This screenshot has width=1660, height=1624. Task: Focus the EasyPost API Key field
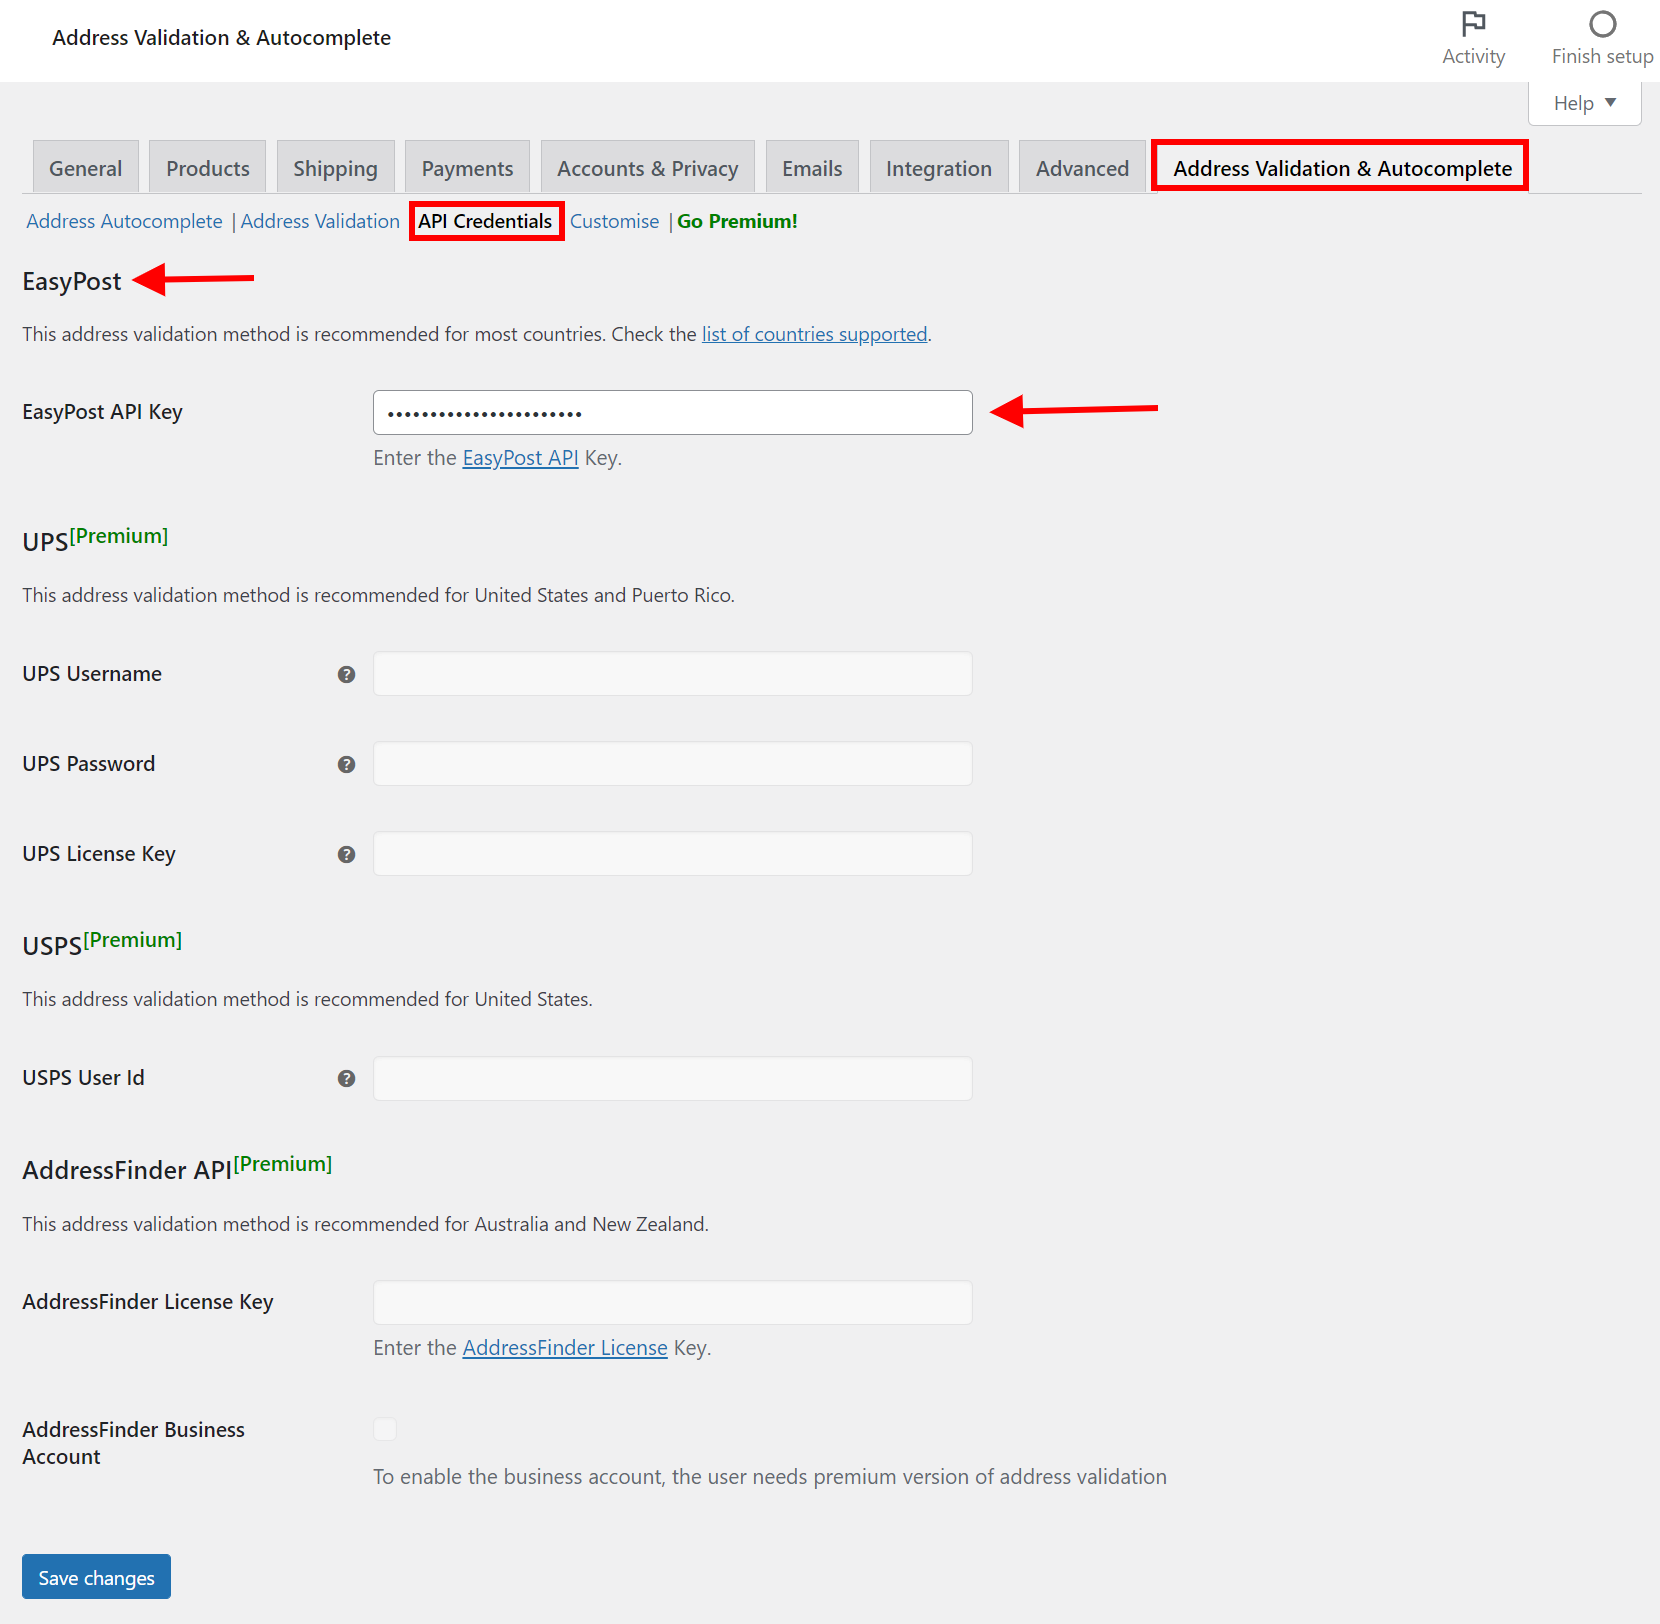[672, 412]
